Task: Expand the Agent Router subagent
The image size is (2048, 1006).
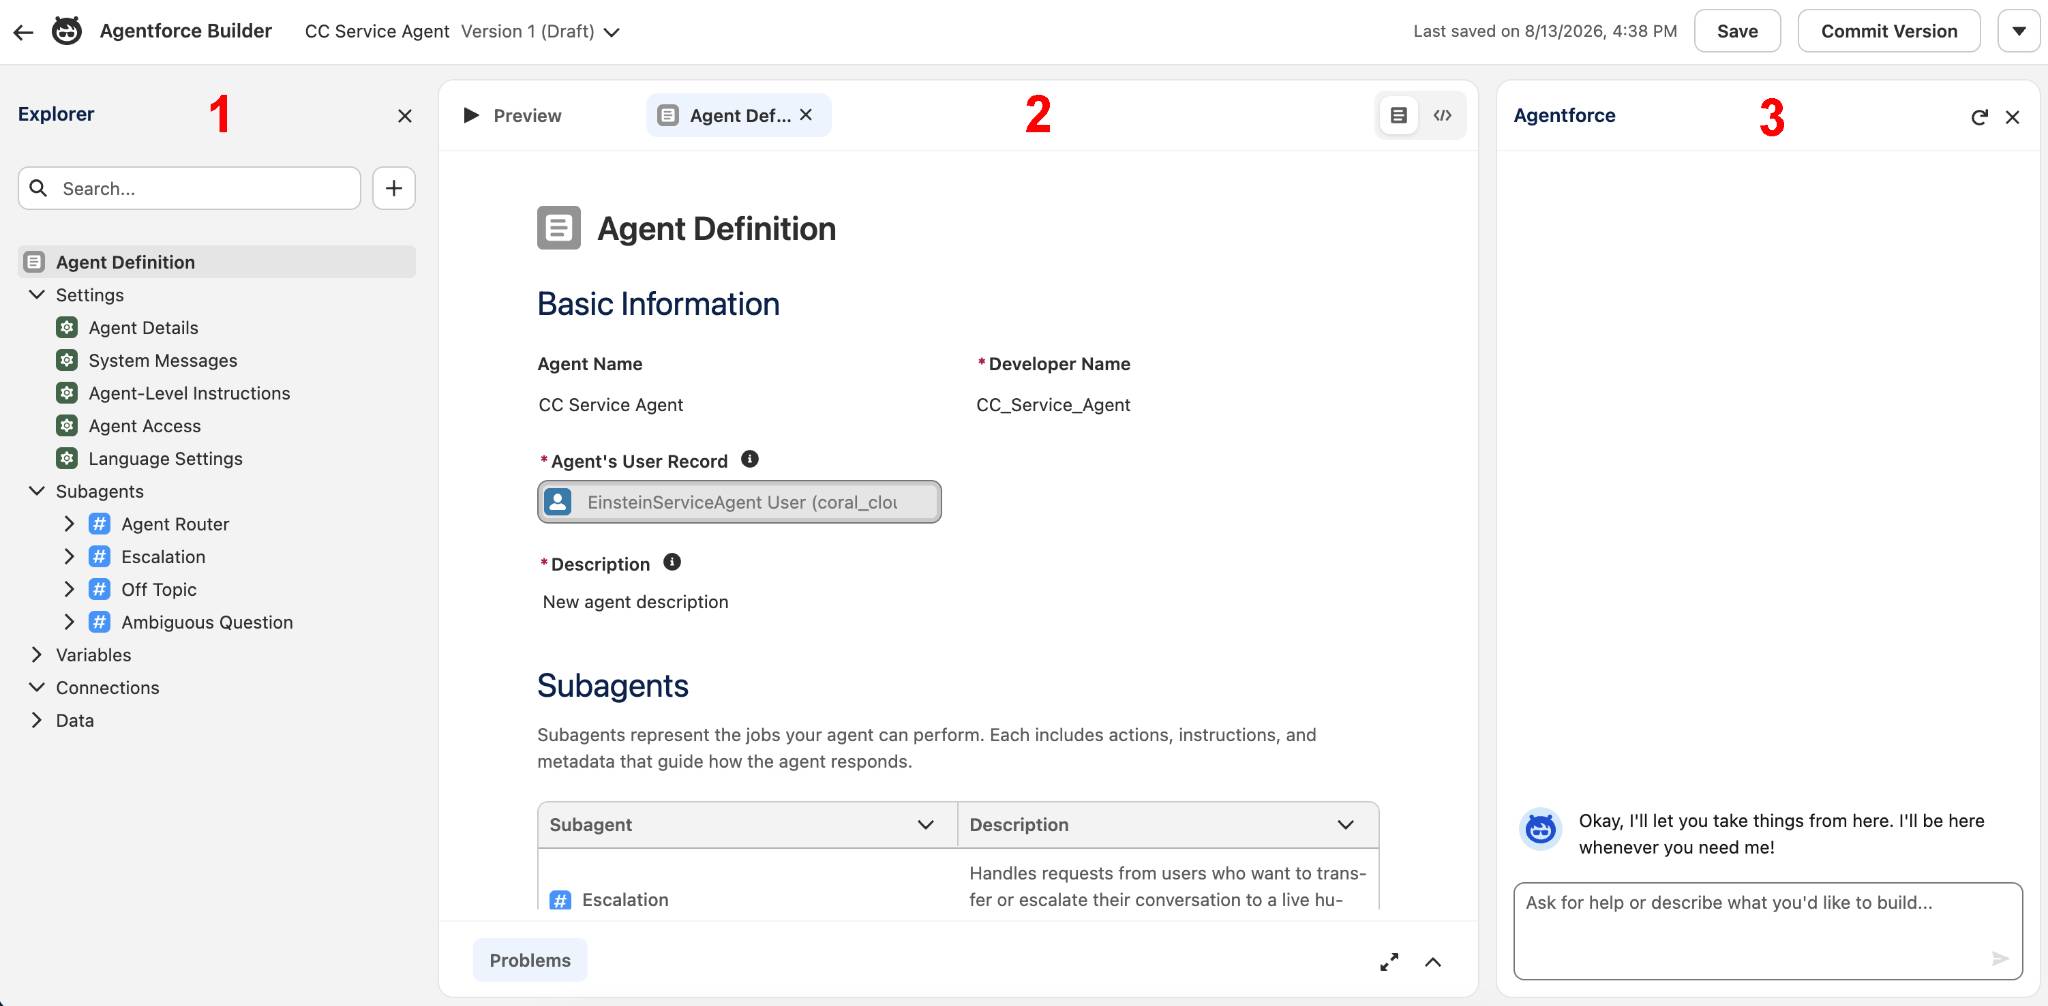Action: (69, 524)
